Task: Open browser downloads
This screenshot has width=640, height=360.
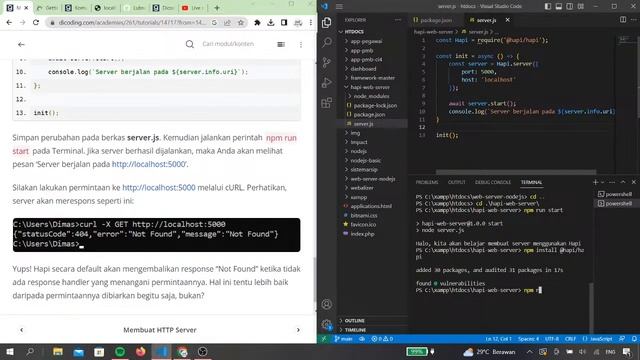Action: [271, 22]
